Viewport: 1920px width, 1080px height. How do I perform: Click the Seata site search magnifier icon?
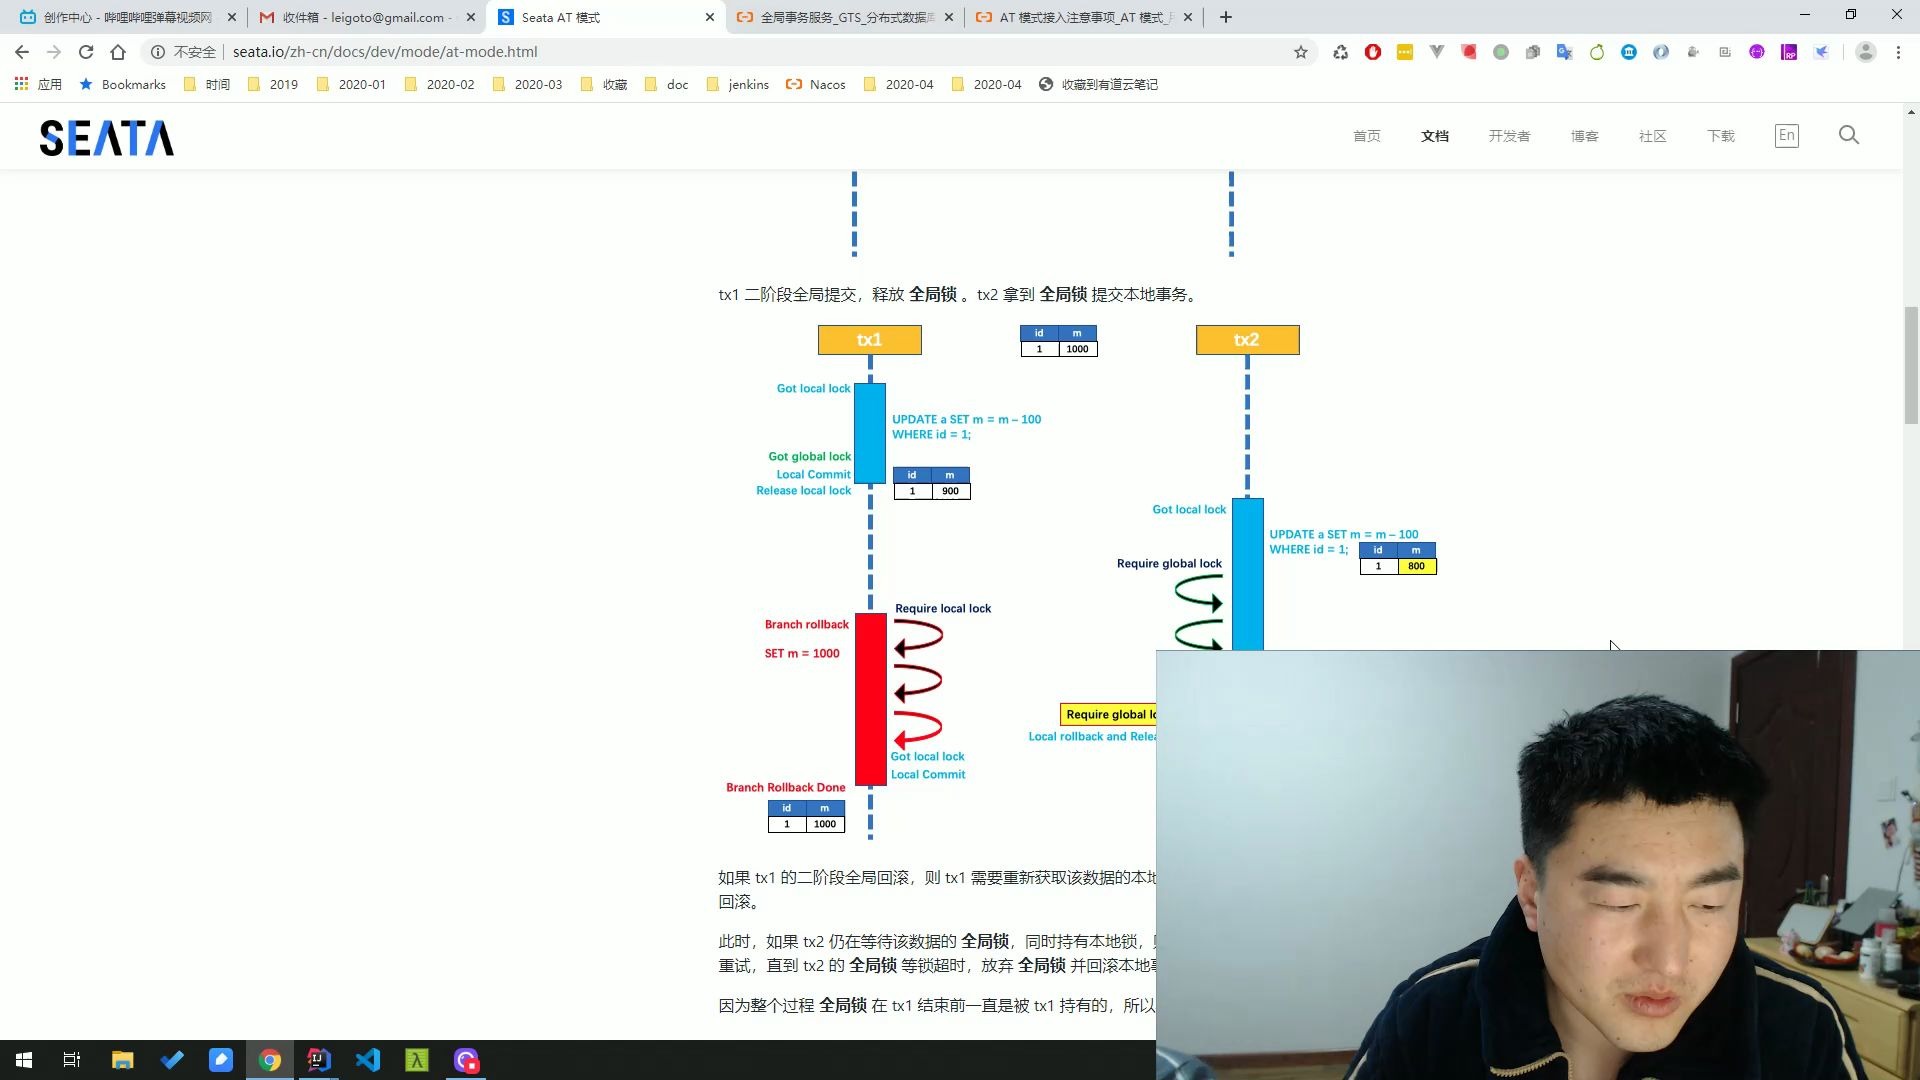(x=1848, y=135)
